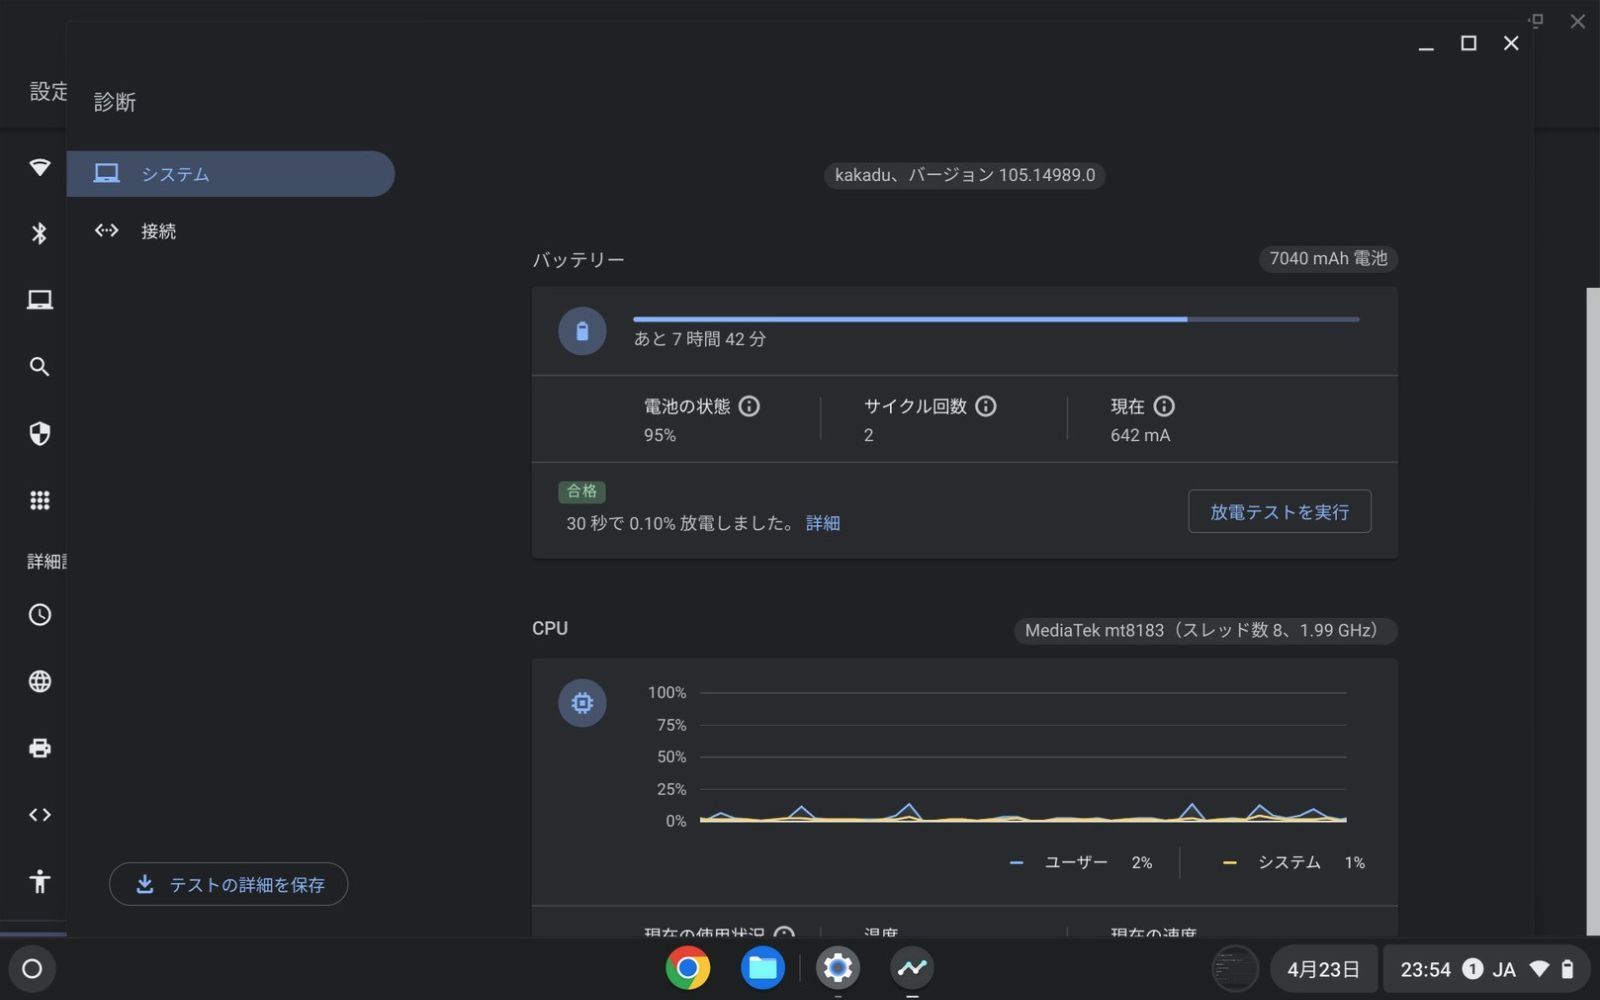Open quick settings at the 23:54 clock
This screenshot has height=1000, width=1600.
[1425, 969]
